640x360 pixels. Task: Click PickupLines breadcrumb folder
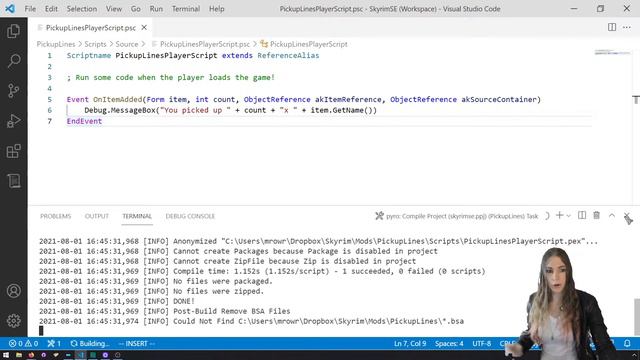[56, 44]
